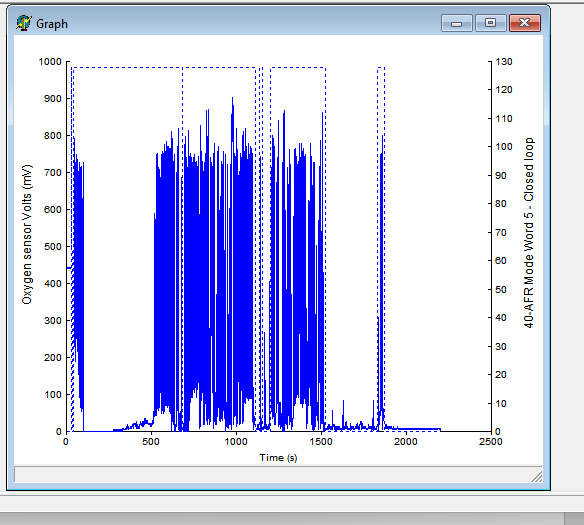Click the resize grip in status bar

[x=536, y=476]
